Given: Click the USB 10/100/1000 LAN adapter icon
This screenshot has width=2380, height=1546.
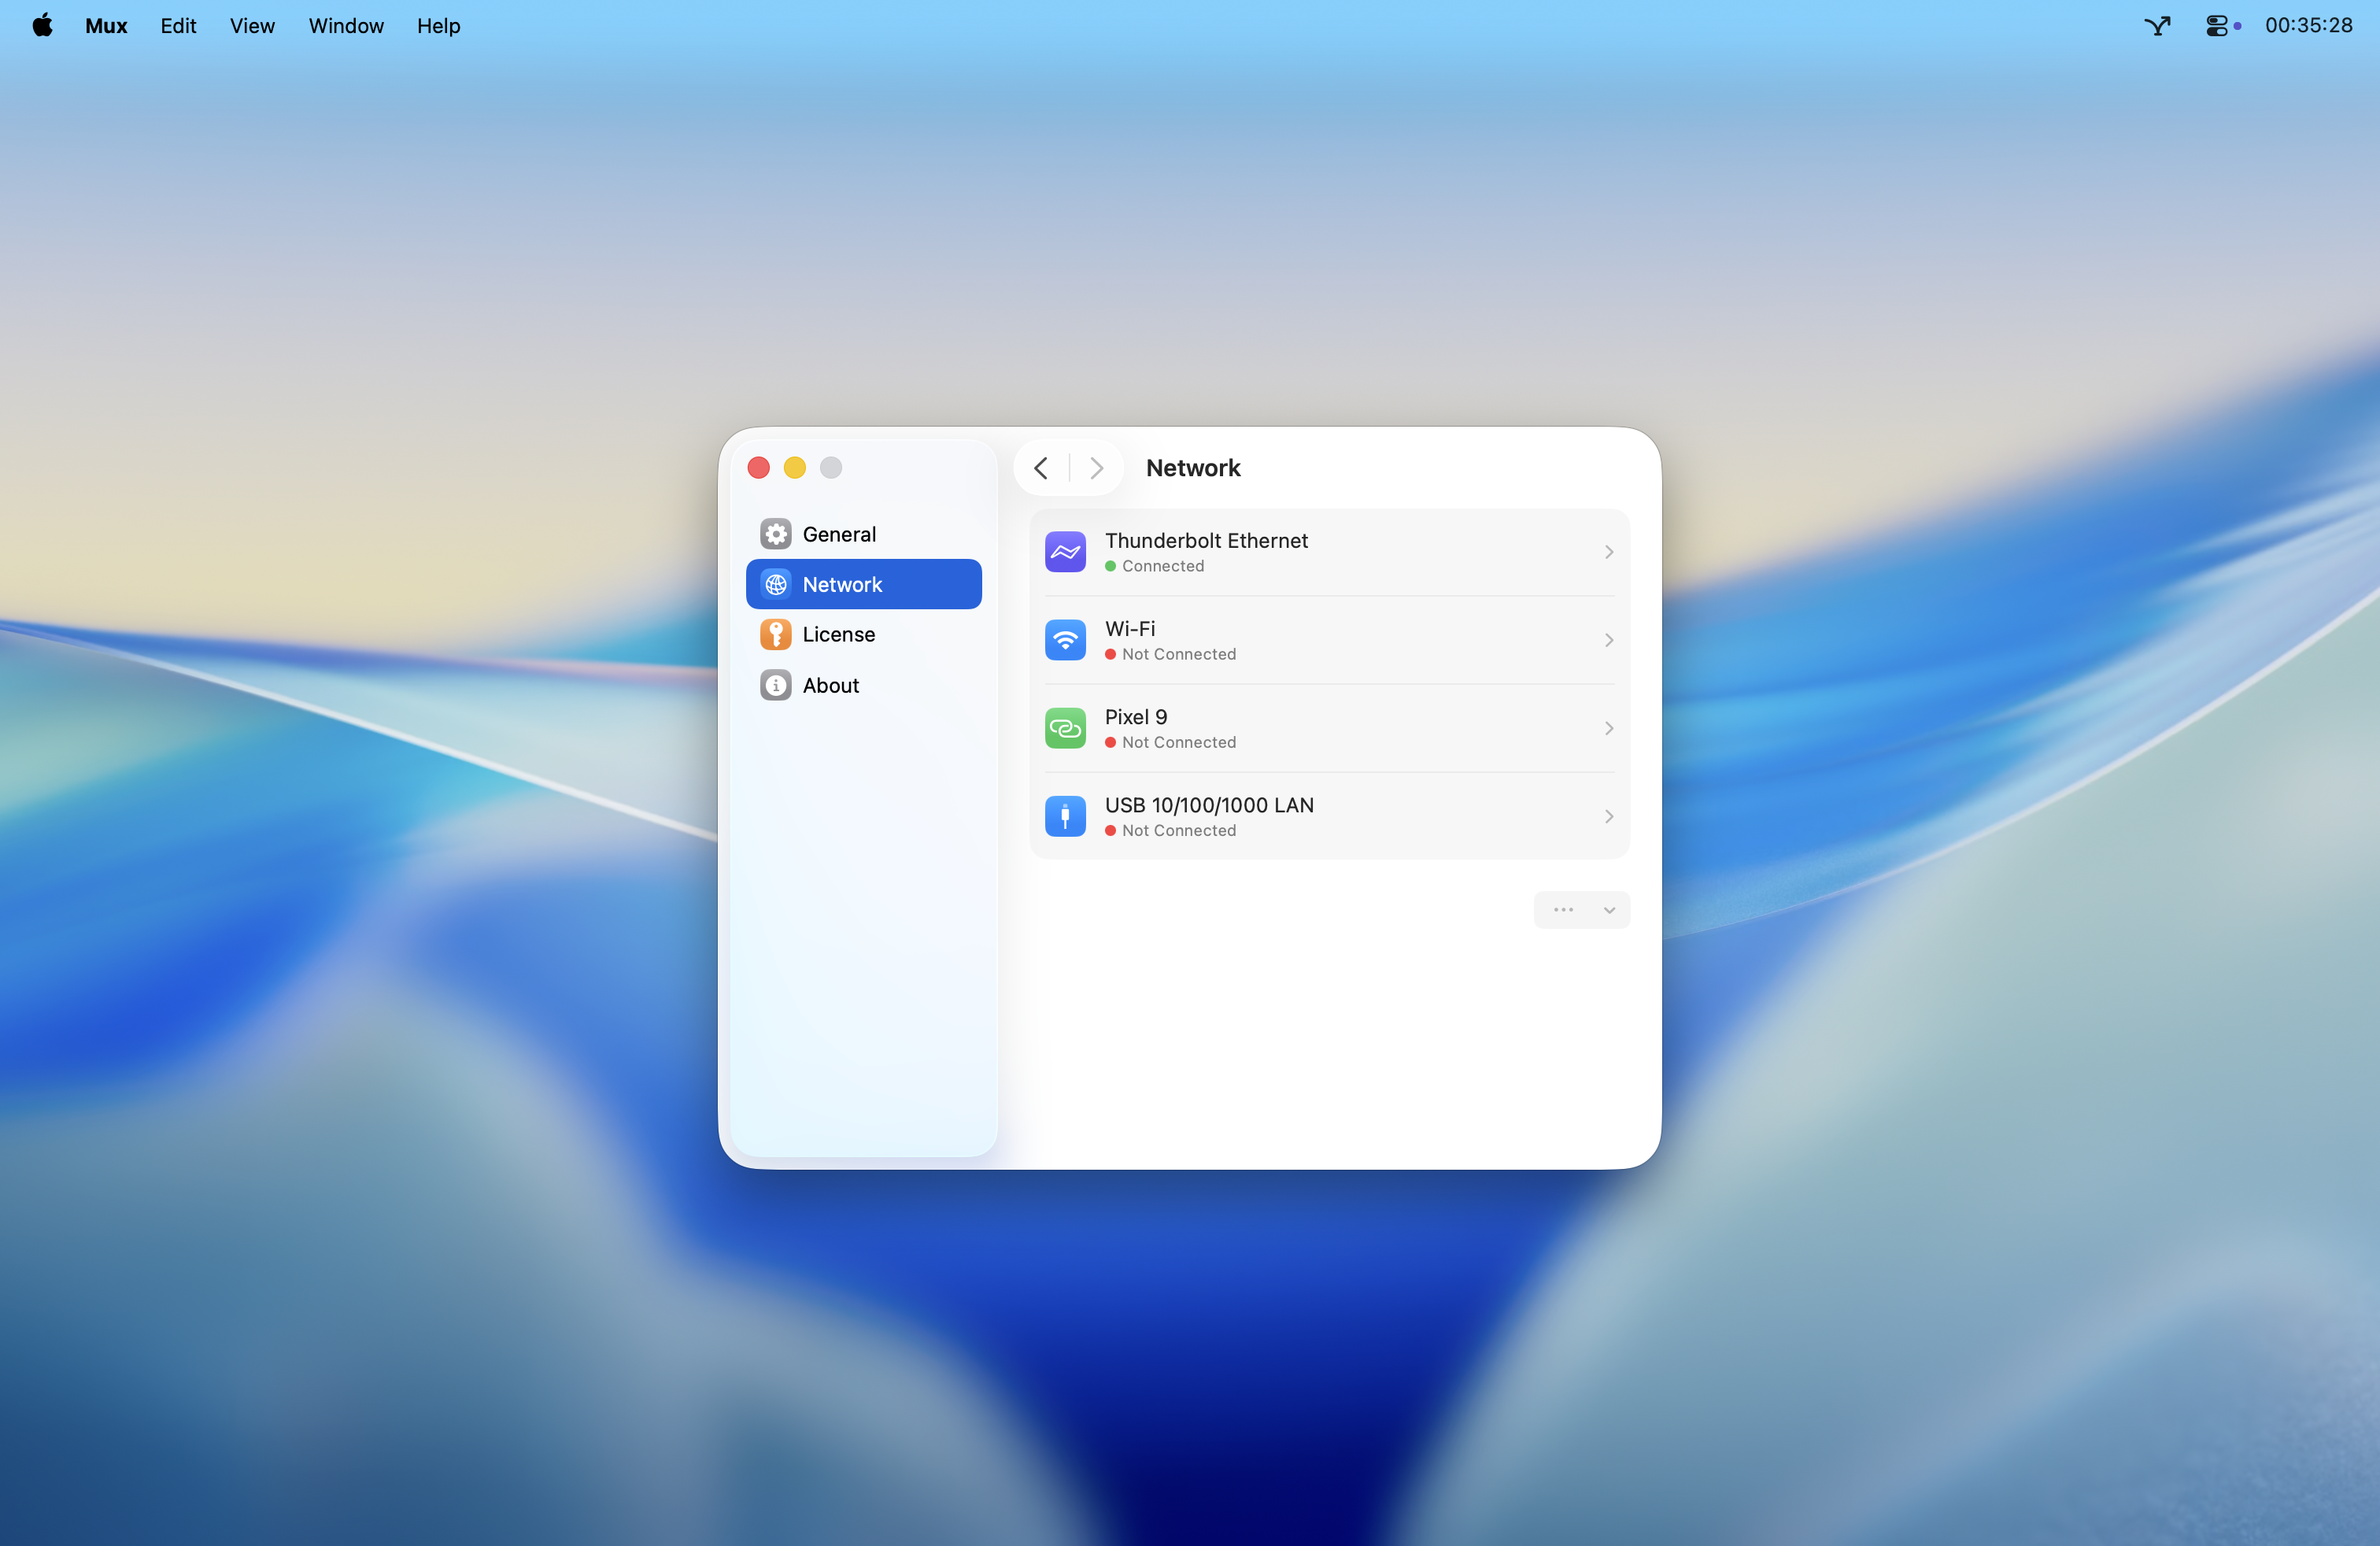Looking at the screenshot, I should tap(1065, 816).
